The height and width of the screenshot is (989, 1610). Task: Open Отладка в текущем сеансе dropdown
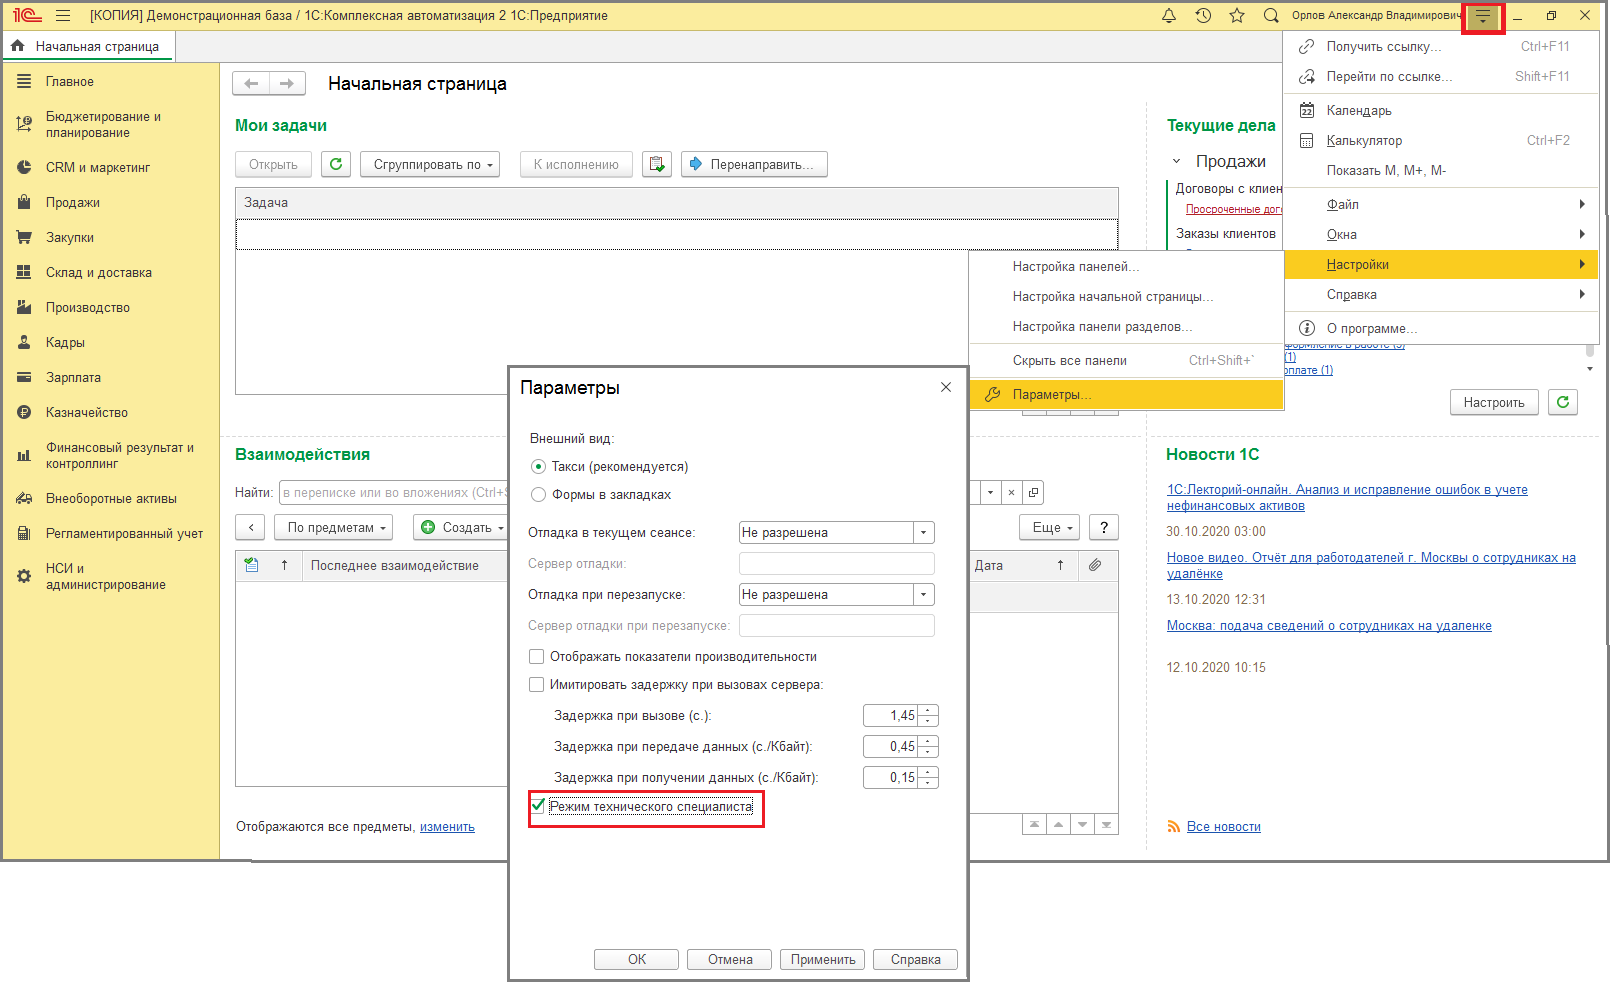pos(924,533)
